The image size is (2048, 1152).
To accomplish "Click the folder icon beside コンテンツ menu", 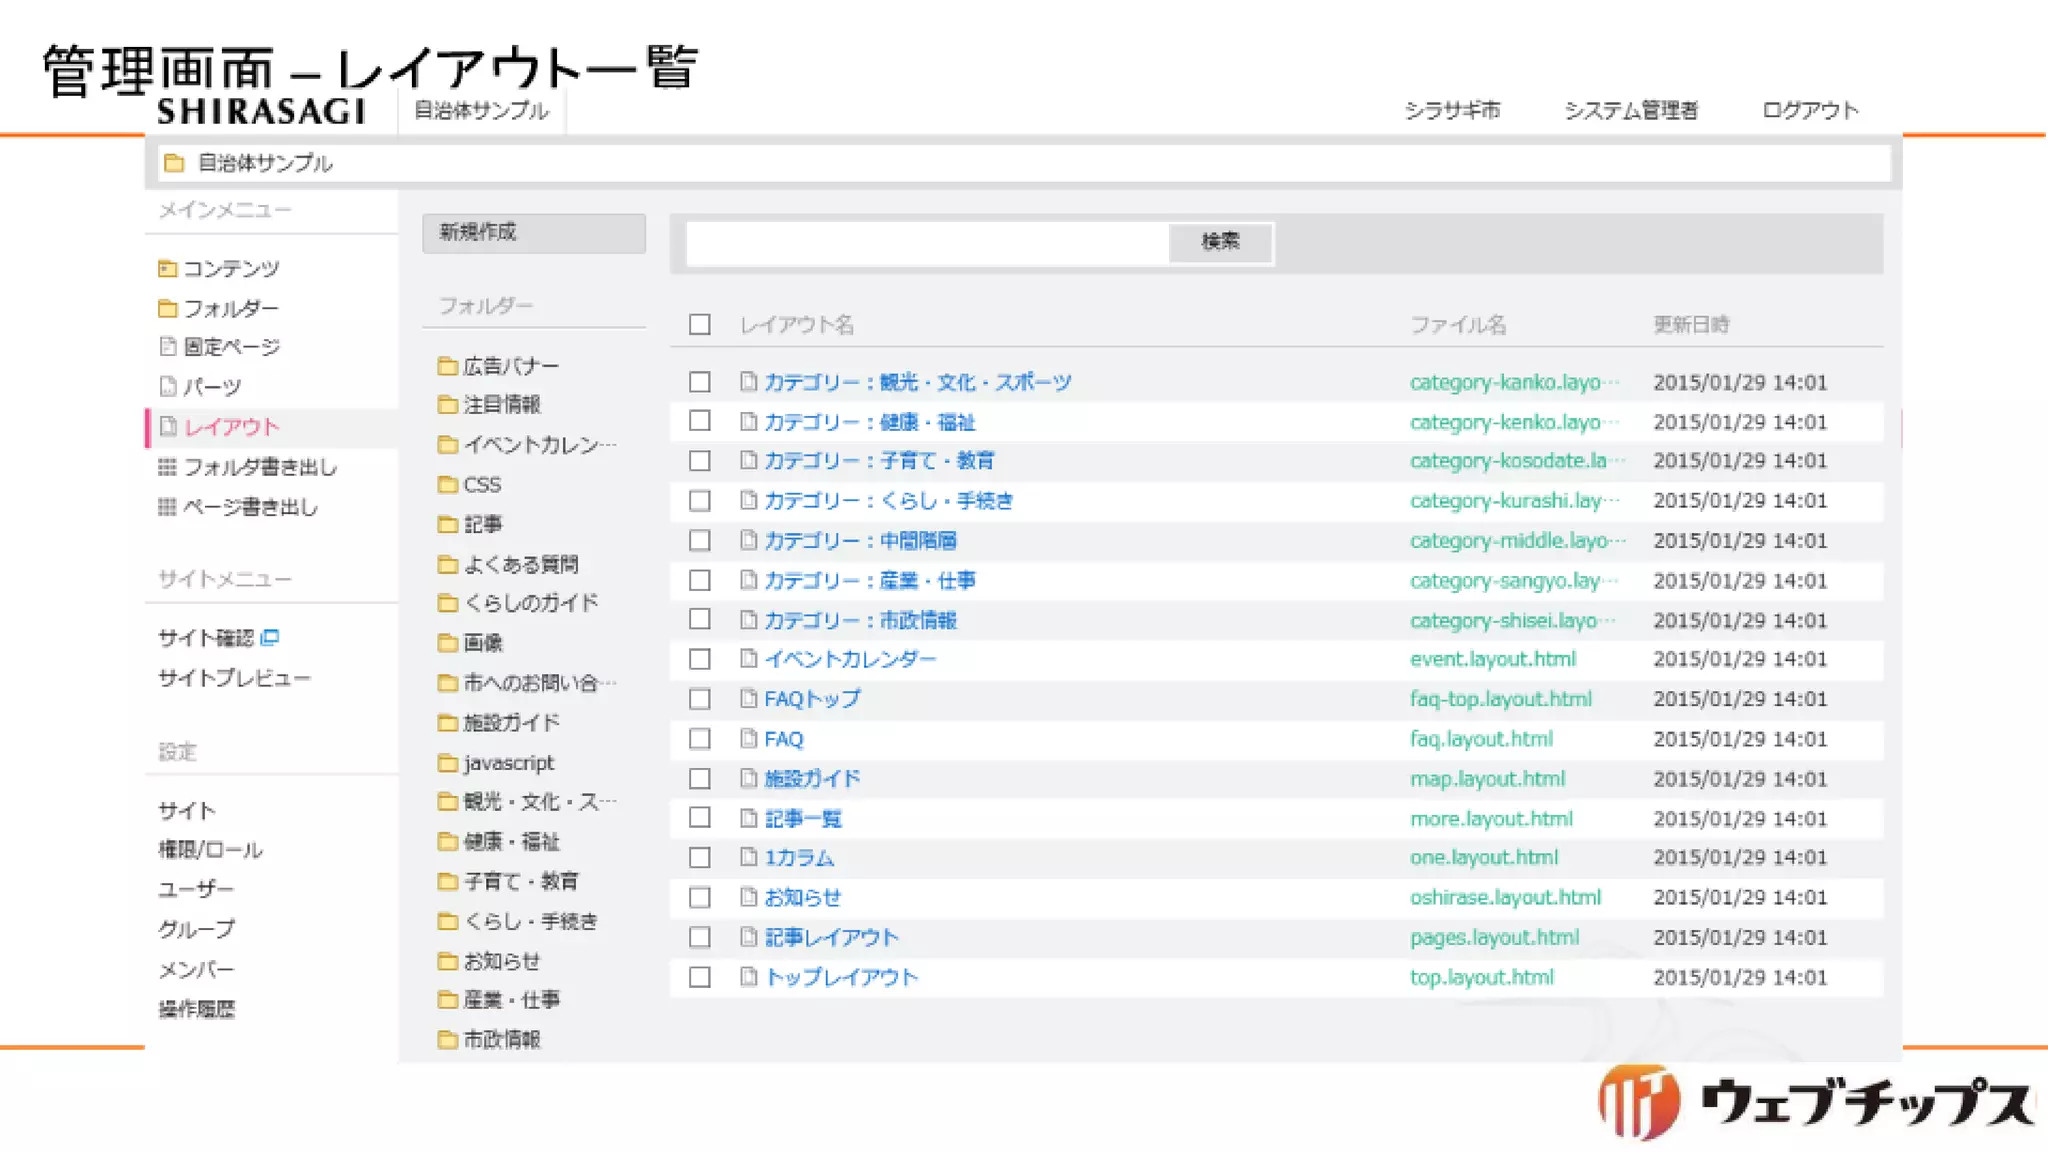I will tap(167, 268).
